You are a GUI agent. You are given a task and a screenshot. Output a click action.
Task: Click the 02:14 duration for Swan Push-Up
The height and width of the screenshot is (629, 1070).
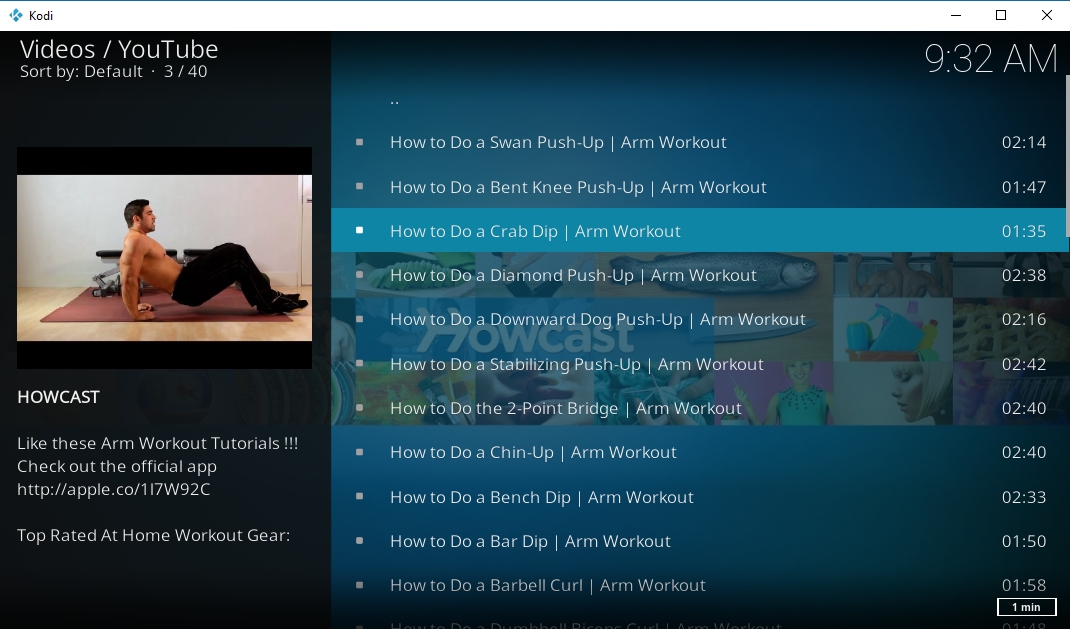[x=1024, y=142]
